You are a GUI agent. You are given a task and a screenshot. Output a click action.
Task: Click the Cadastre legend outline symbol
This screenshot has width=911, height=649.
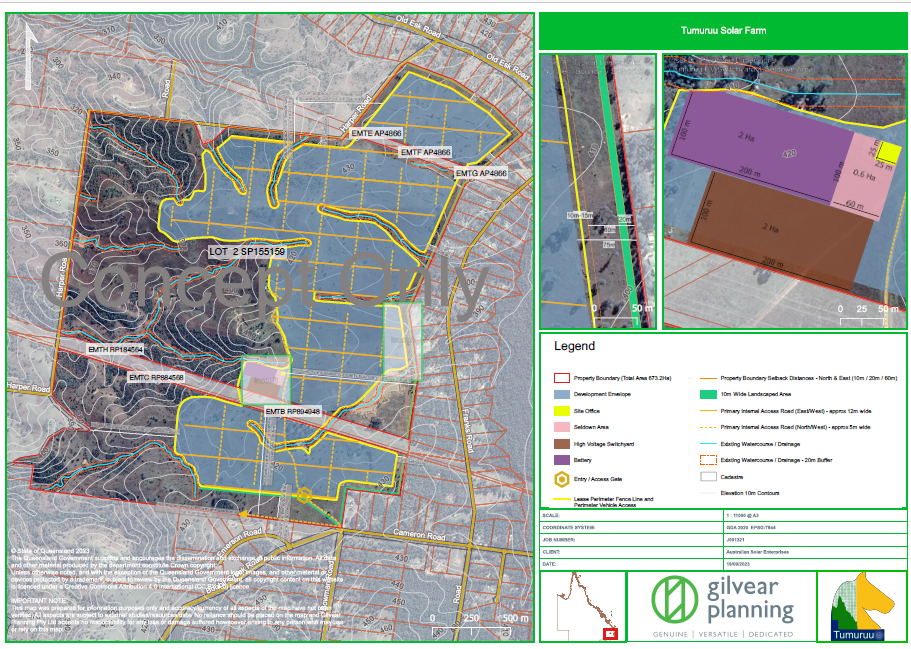tap(708, 475)
